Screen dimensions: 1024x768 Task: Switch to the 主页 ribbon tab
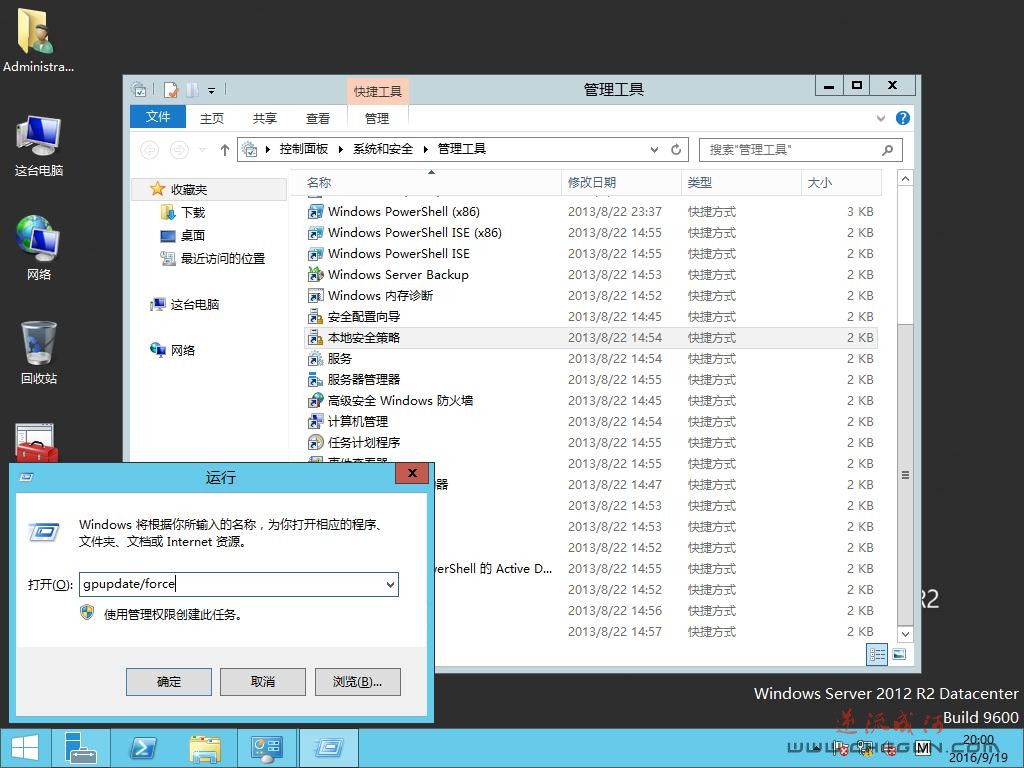[212, 118]
